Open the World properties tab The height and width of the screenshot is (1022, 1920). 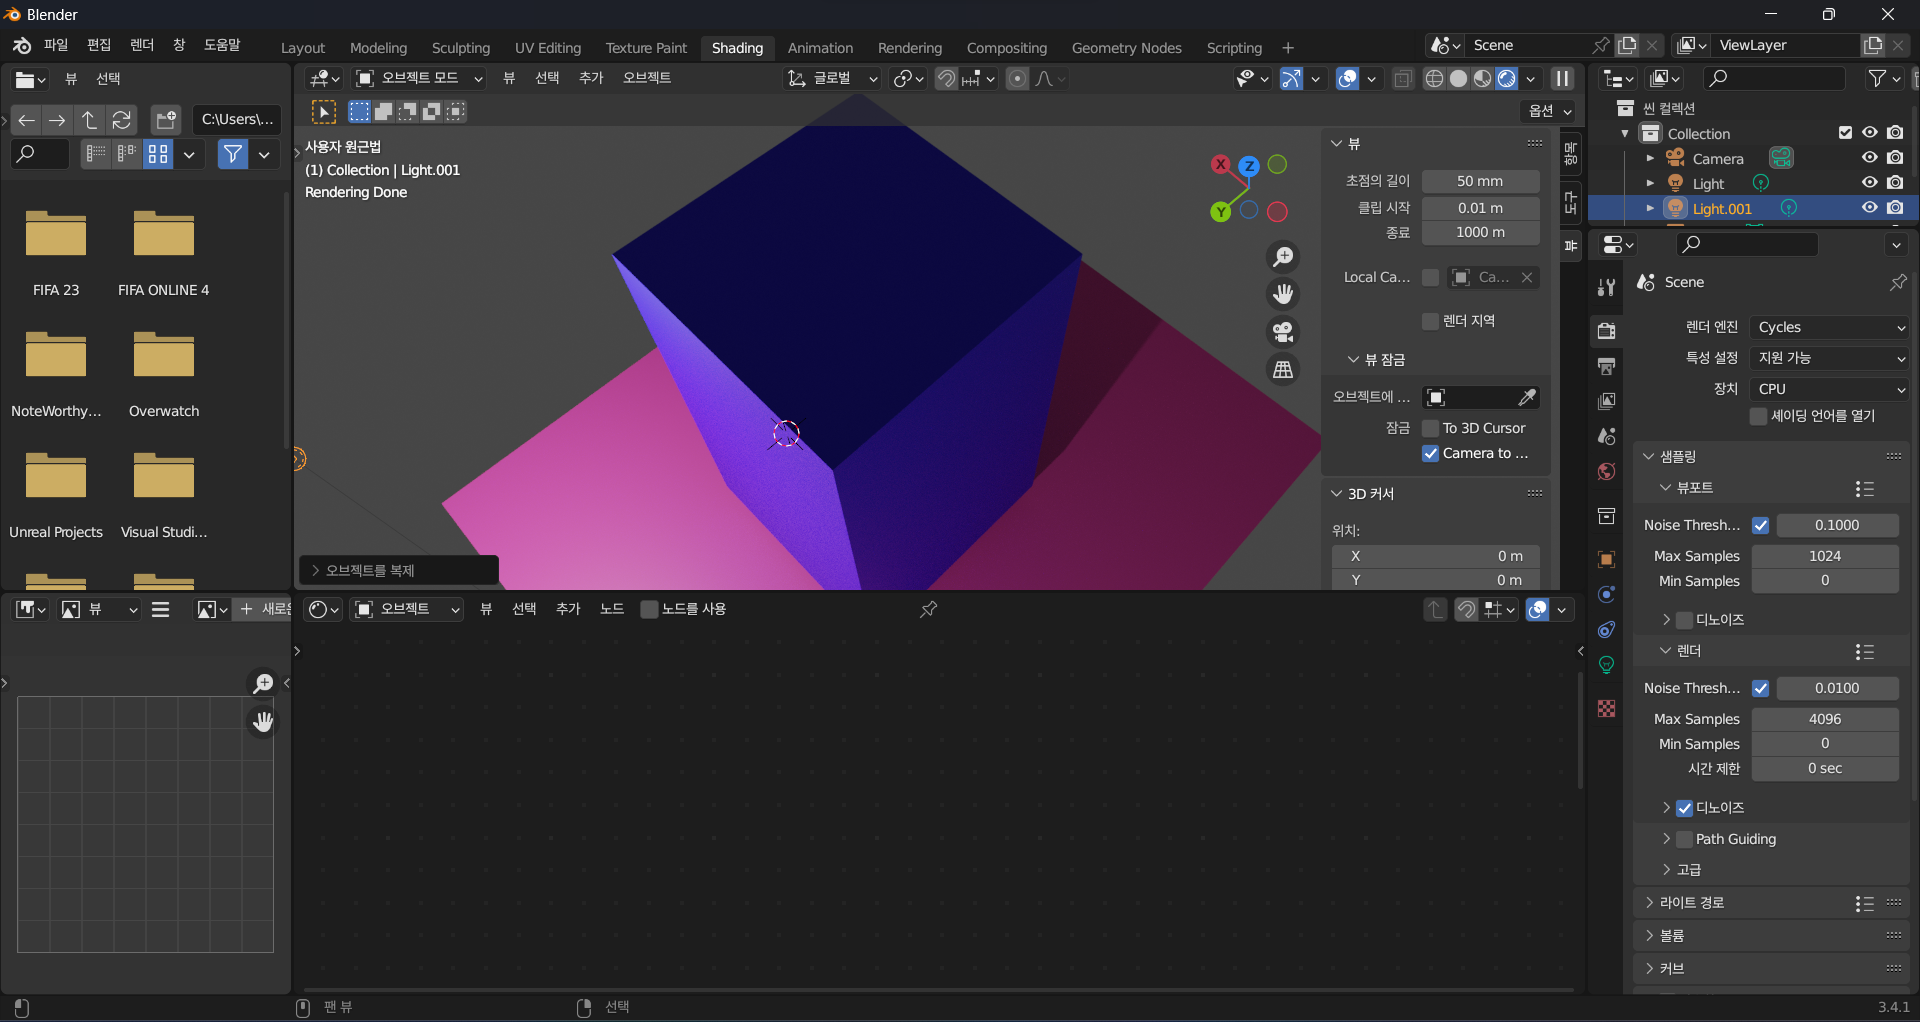(1606, 471)
